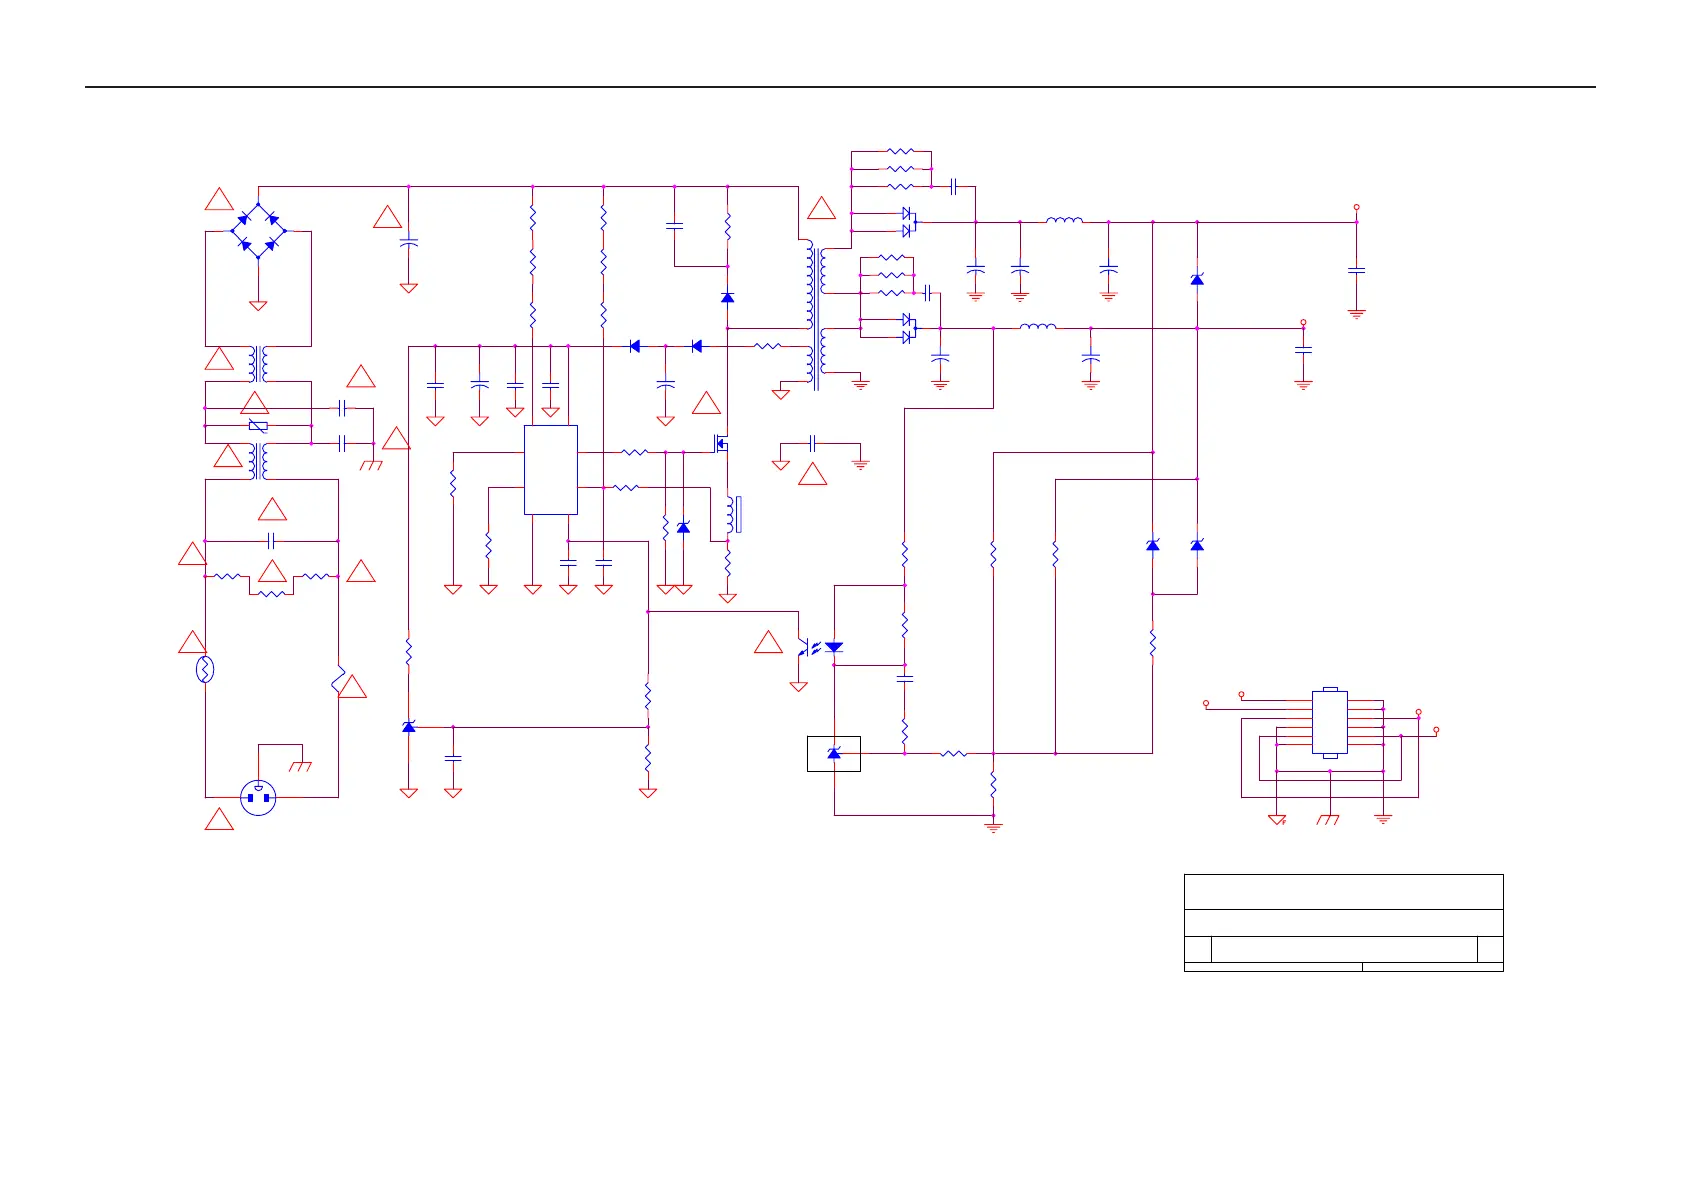Image resolution: width=1684 pixels, height=1190 pixels.
Task: Click the diamond bridge rectifier symbol
Action: (x=258, y=231)
